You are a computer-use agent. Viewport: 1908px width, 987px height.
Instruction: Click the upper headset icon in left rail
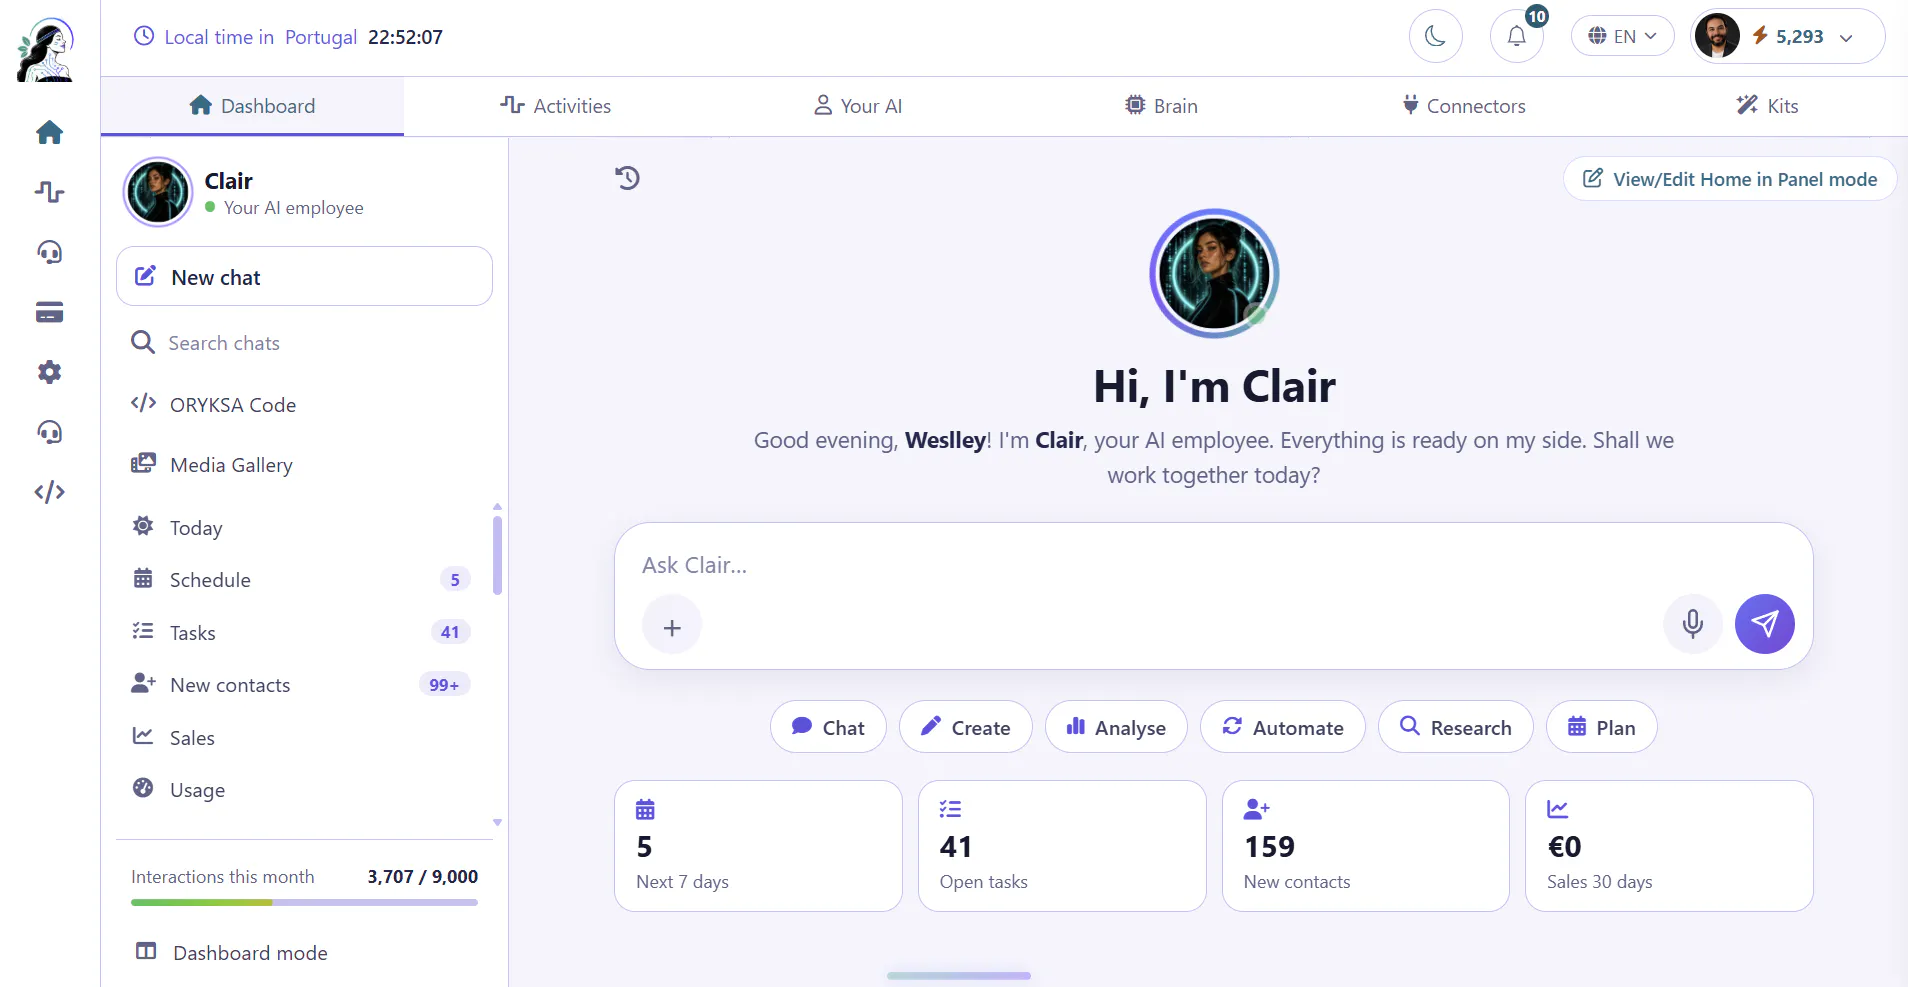point(49,252)
